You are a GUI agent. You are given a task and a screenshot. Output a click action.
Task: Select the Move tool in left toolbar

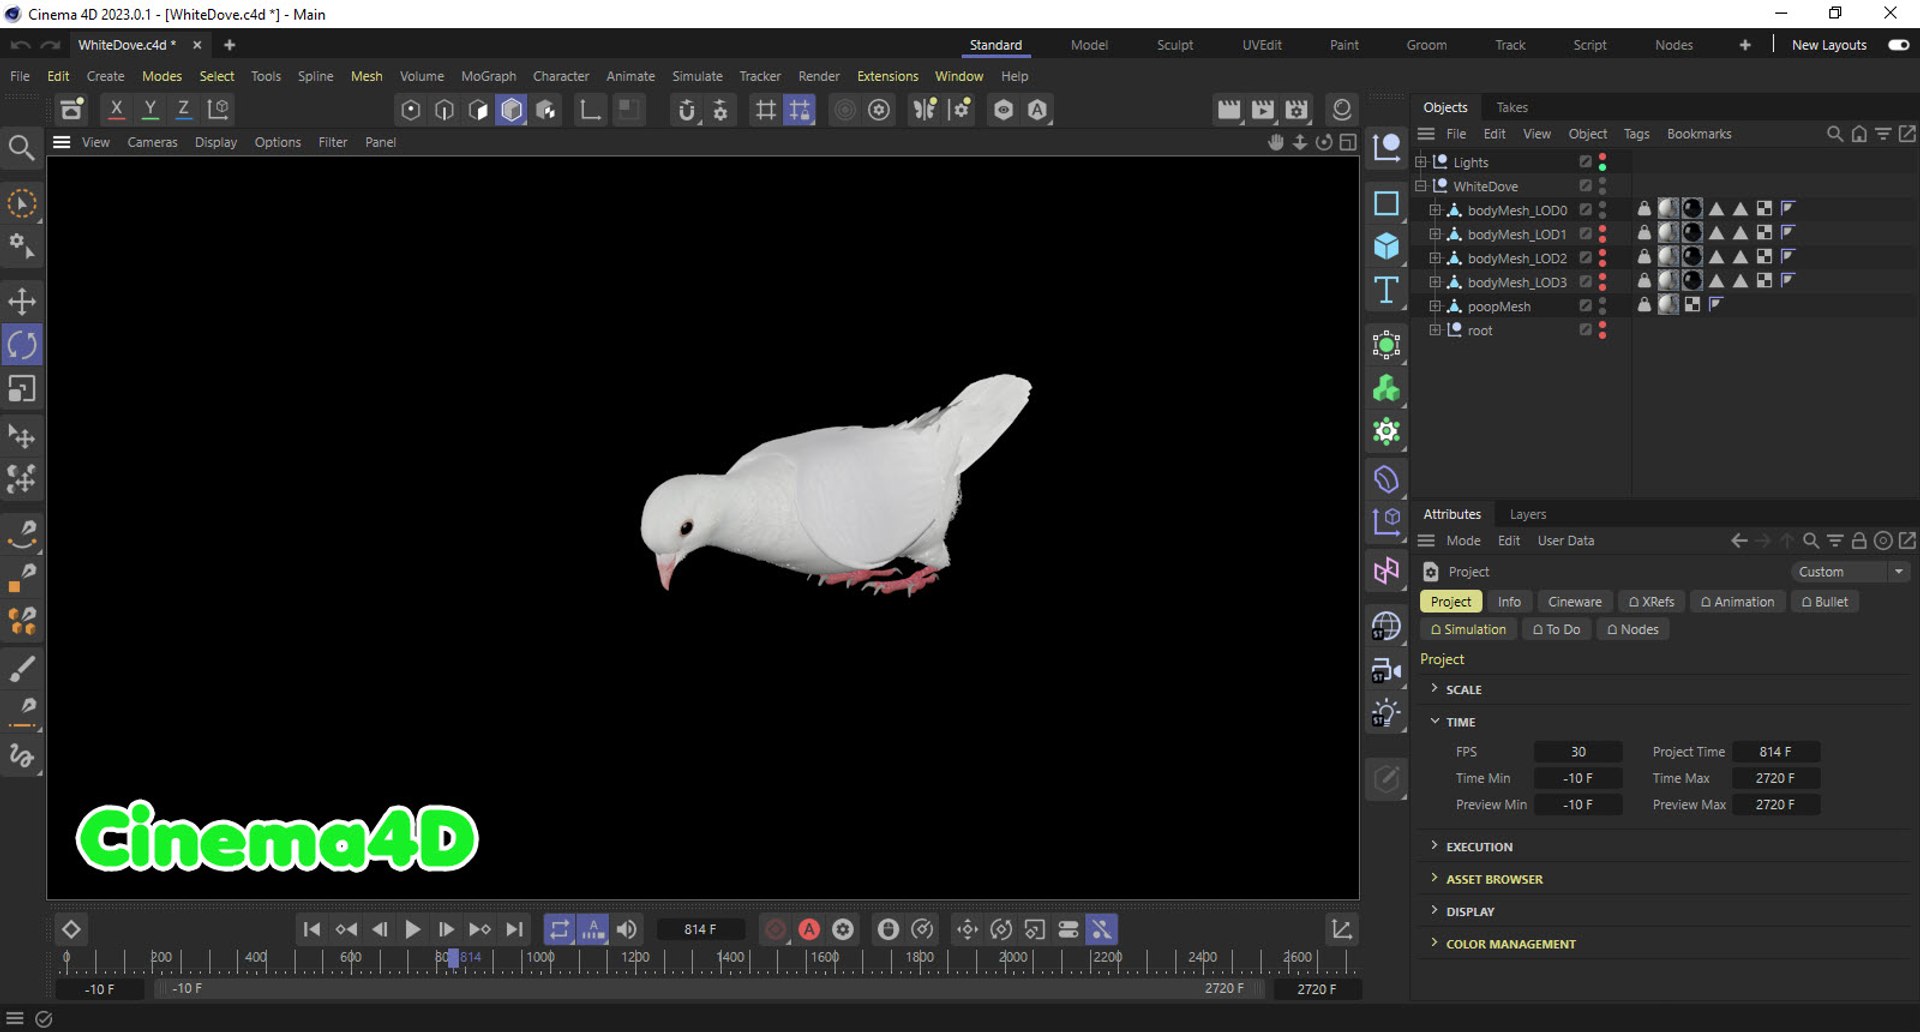tap(22, 301)
